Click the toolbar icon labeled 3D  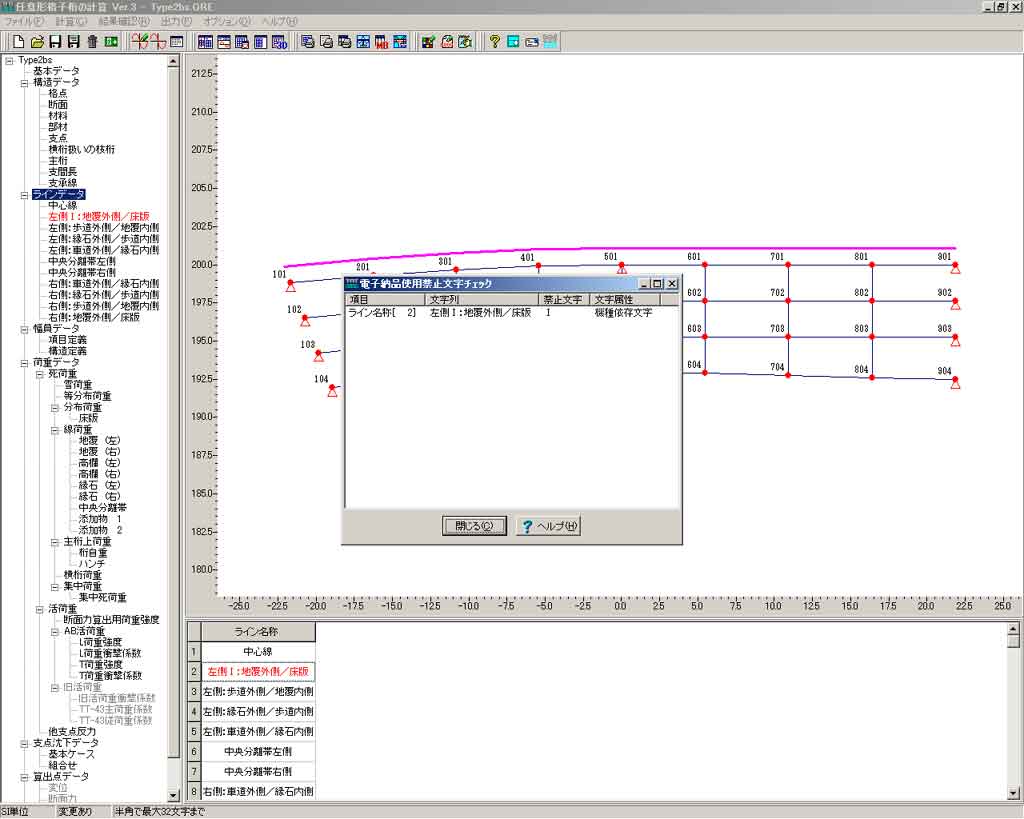[281, 42]
